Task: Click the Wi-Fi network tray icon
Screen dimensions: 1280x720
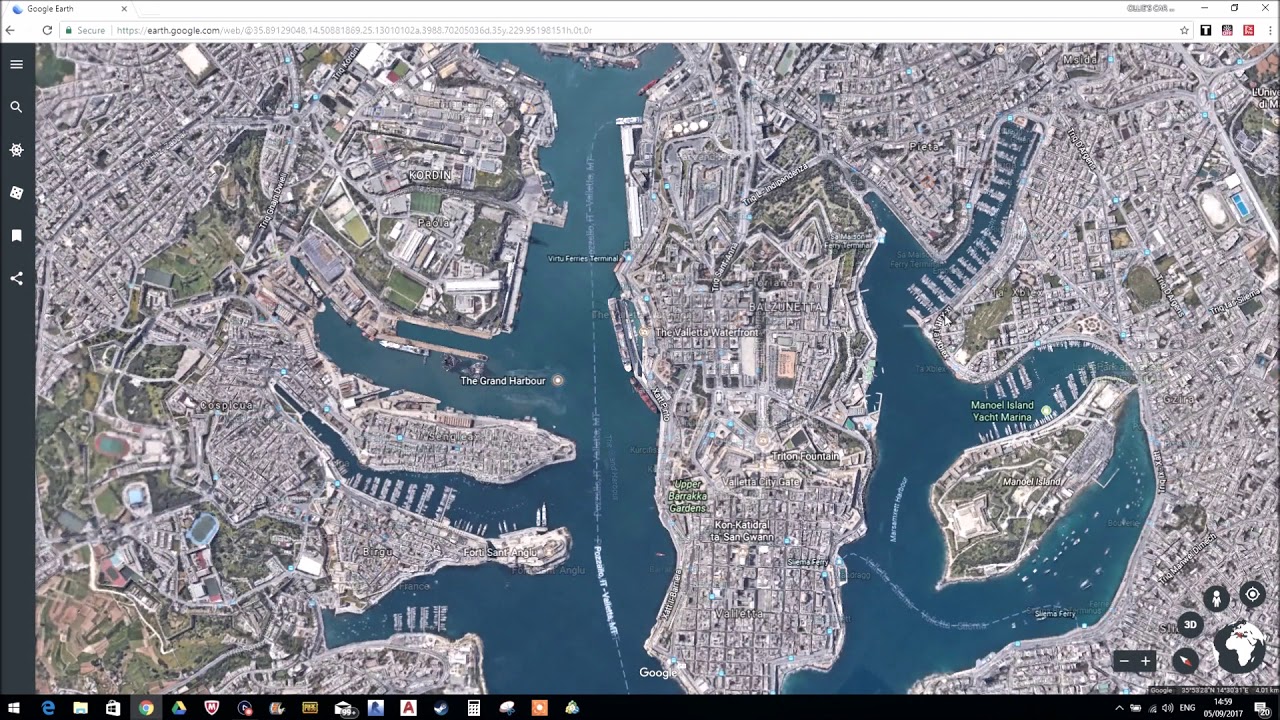Action: (1151, 708)
